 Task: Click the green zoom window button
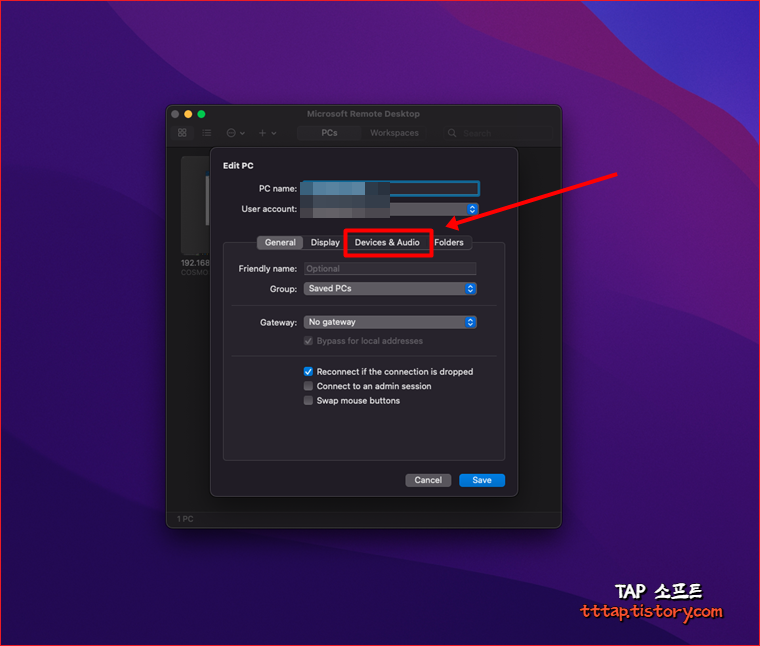pyautogui.click(x=201, y=114)
